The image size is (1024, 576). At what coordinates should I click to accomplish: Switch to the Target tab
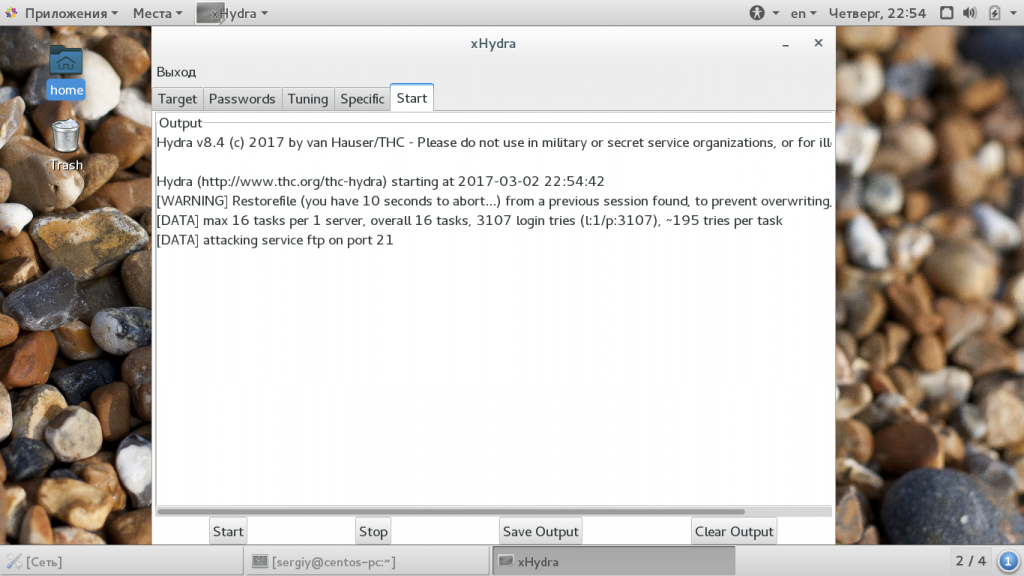(177, 99)
